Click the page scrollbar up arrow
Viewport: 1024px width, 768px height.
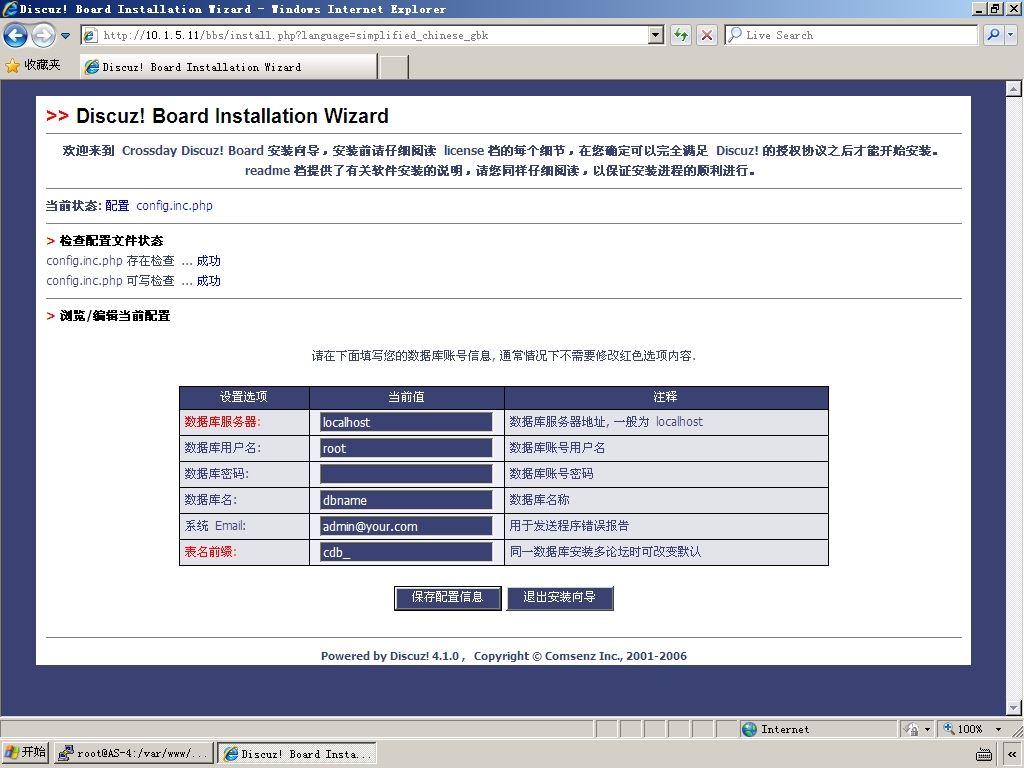click(1014, 89)
